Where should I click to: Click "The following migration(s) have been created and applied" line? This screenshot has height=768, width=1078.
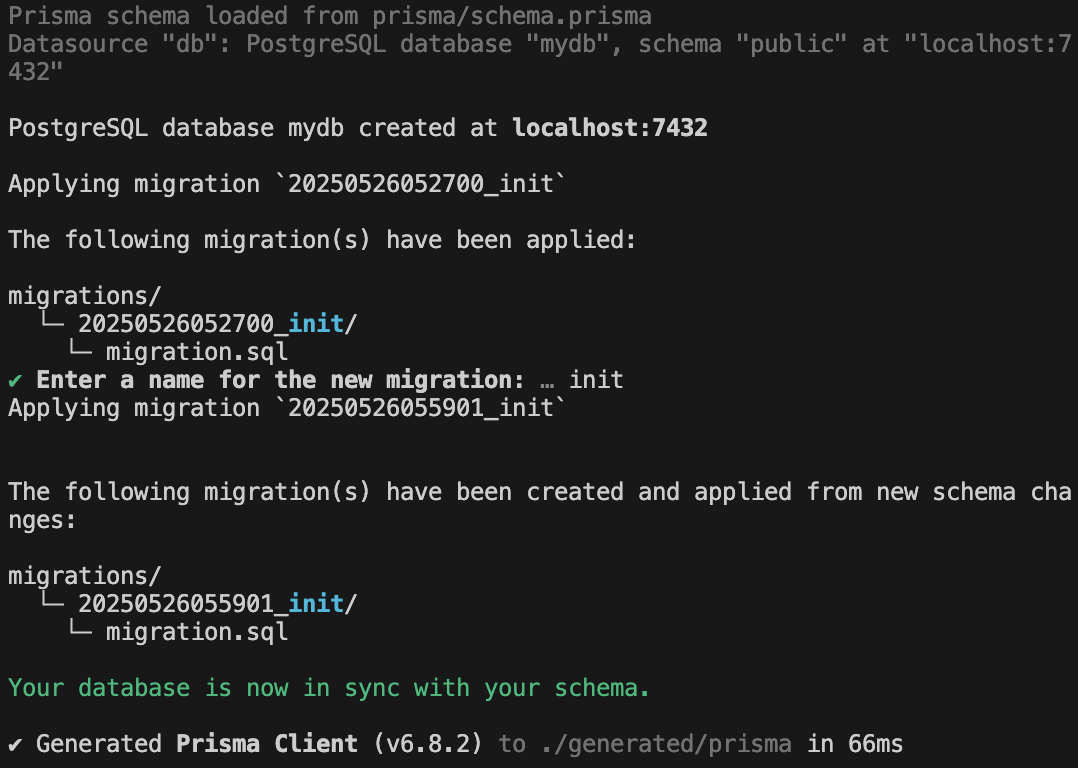[x=540, y=492]
